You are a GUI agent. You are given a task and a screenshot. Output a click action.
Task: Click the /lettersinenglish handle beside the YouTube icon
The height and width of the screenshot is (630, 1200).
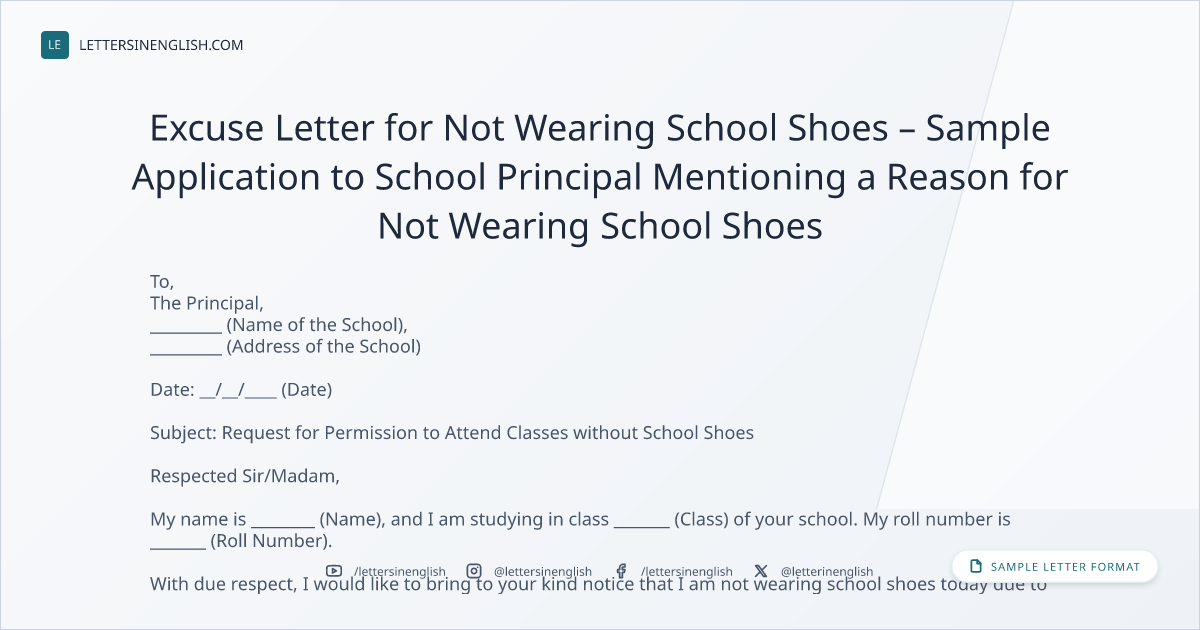(x=399, y=572)
